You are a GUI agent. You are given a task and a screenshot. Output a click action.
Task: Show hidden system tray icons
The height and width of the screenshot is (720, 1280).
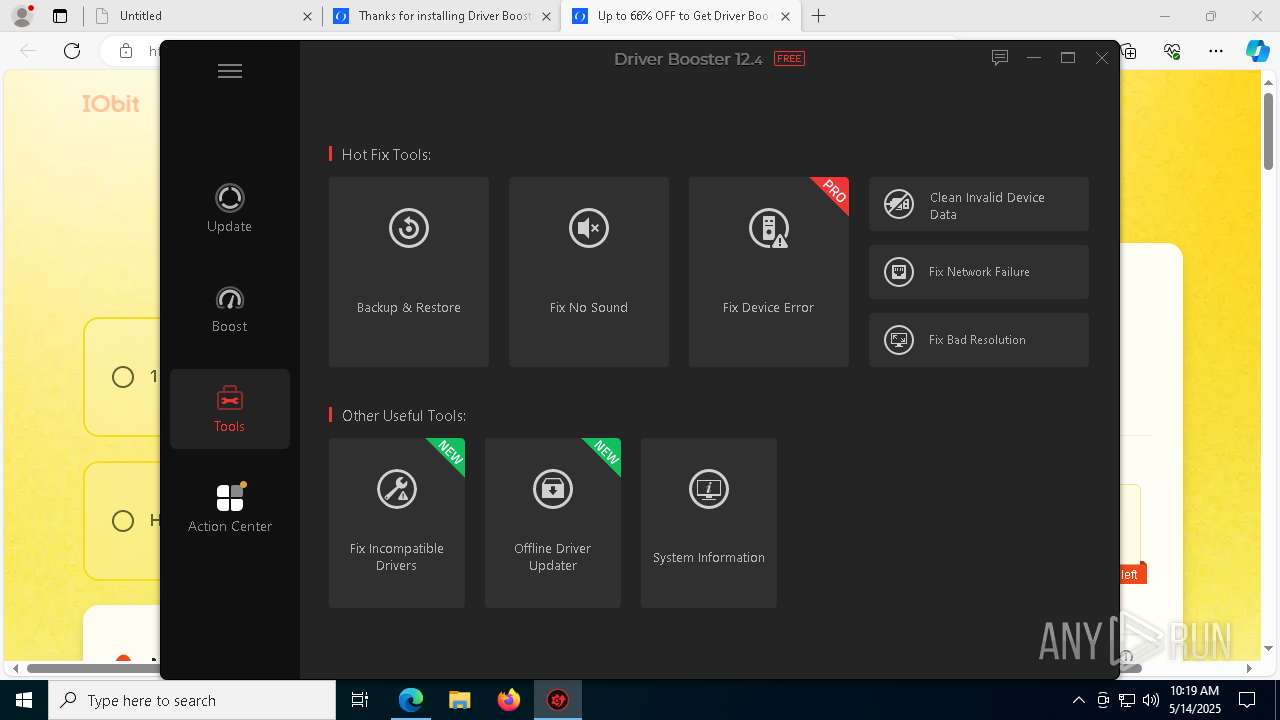pos(1078,700)
